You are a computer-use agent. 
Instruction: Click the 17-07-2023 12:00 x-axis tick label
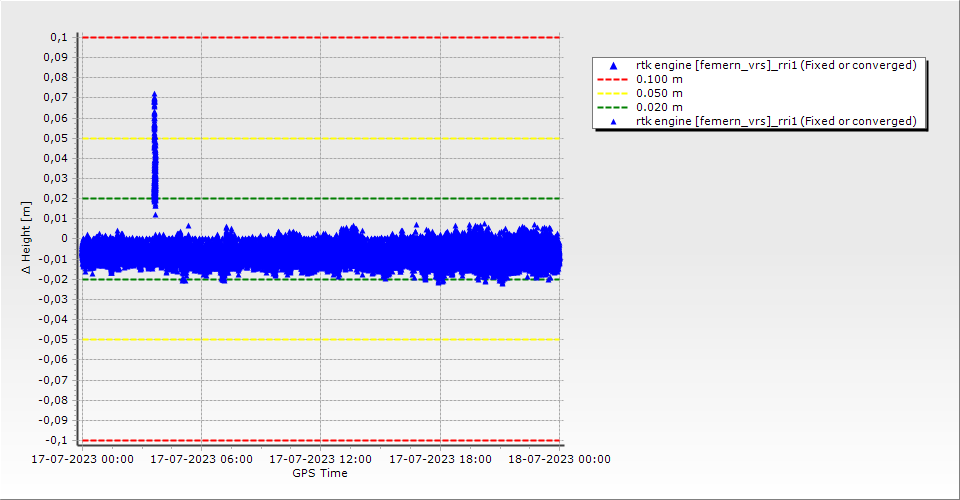[320, 459]
